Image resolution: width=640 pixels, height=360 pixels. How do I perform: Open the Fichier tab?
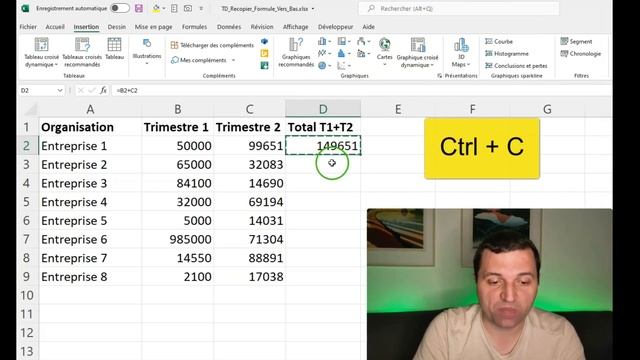(x=28, y=27)
